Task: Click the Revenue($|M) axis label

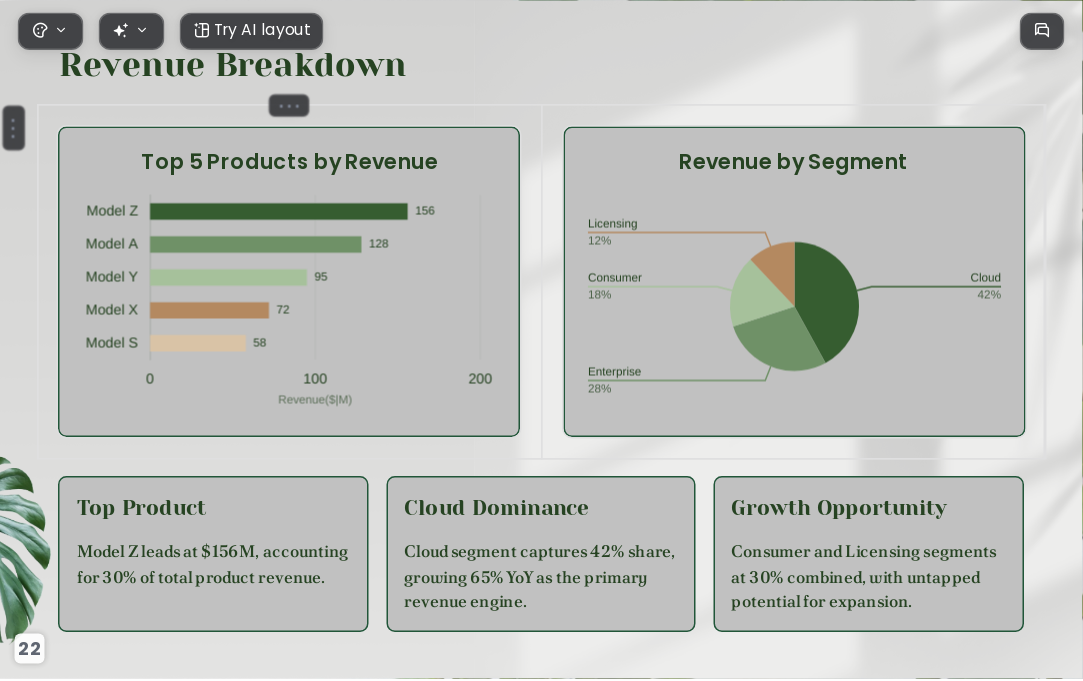Action: point(315,400)
